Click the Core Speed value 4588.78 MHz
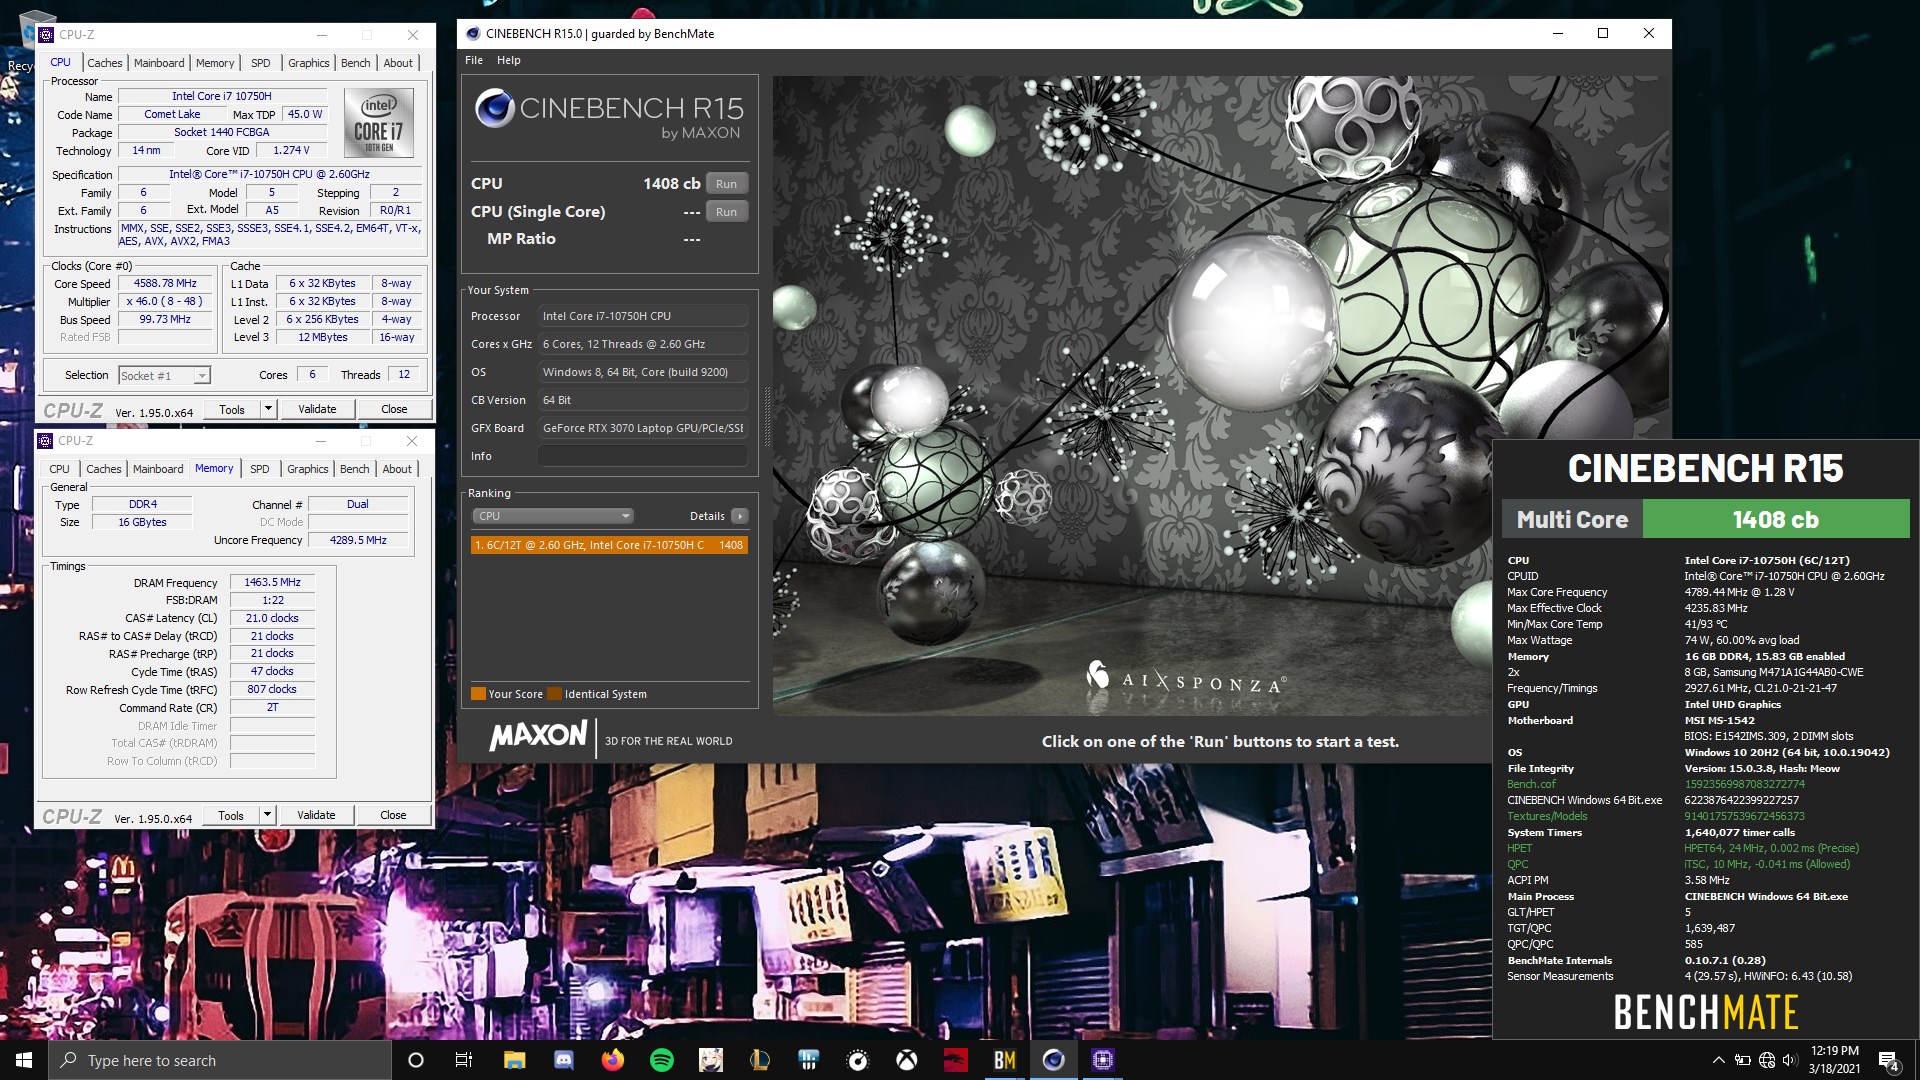The width and height of the screenshot is (1920, 1080). click(x=166, y=283)
